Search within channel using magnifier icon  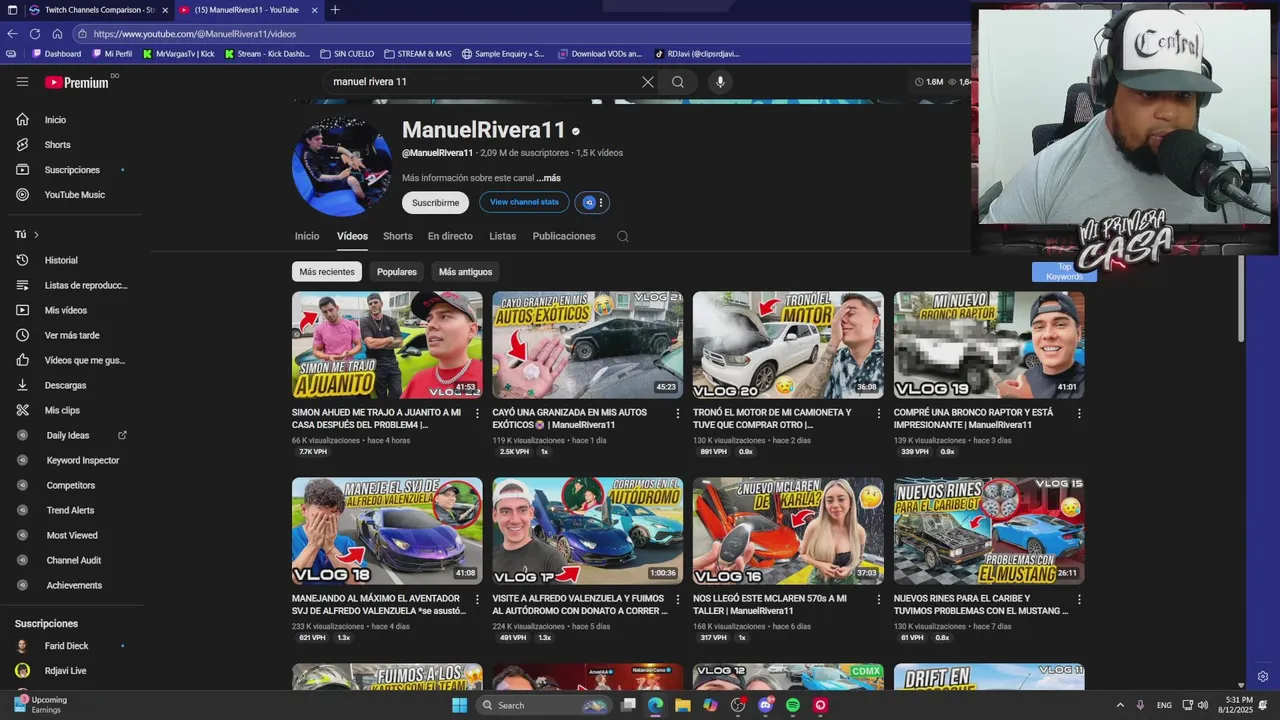pyautogui.click(x=622, y=237)
